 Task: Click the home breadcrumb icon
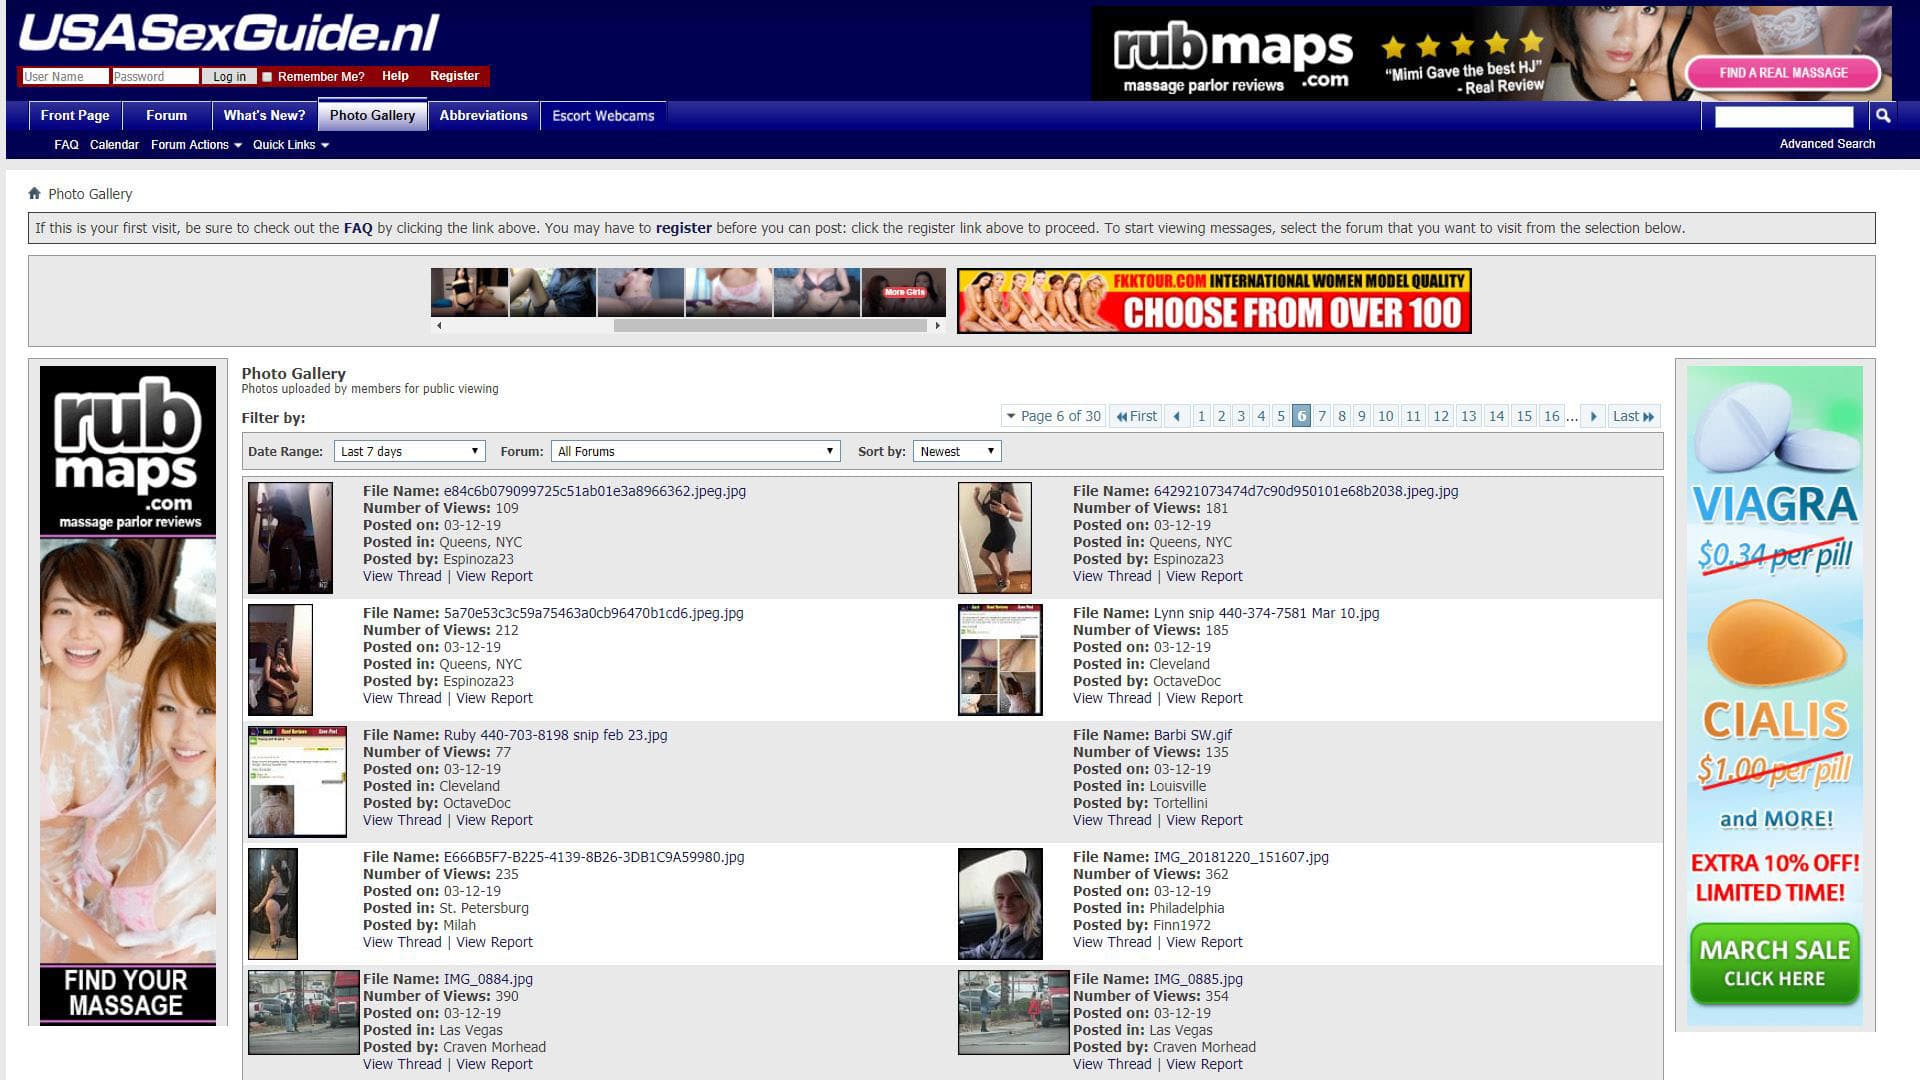[x=34, y=194]
